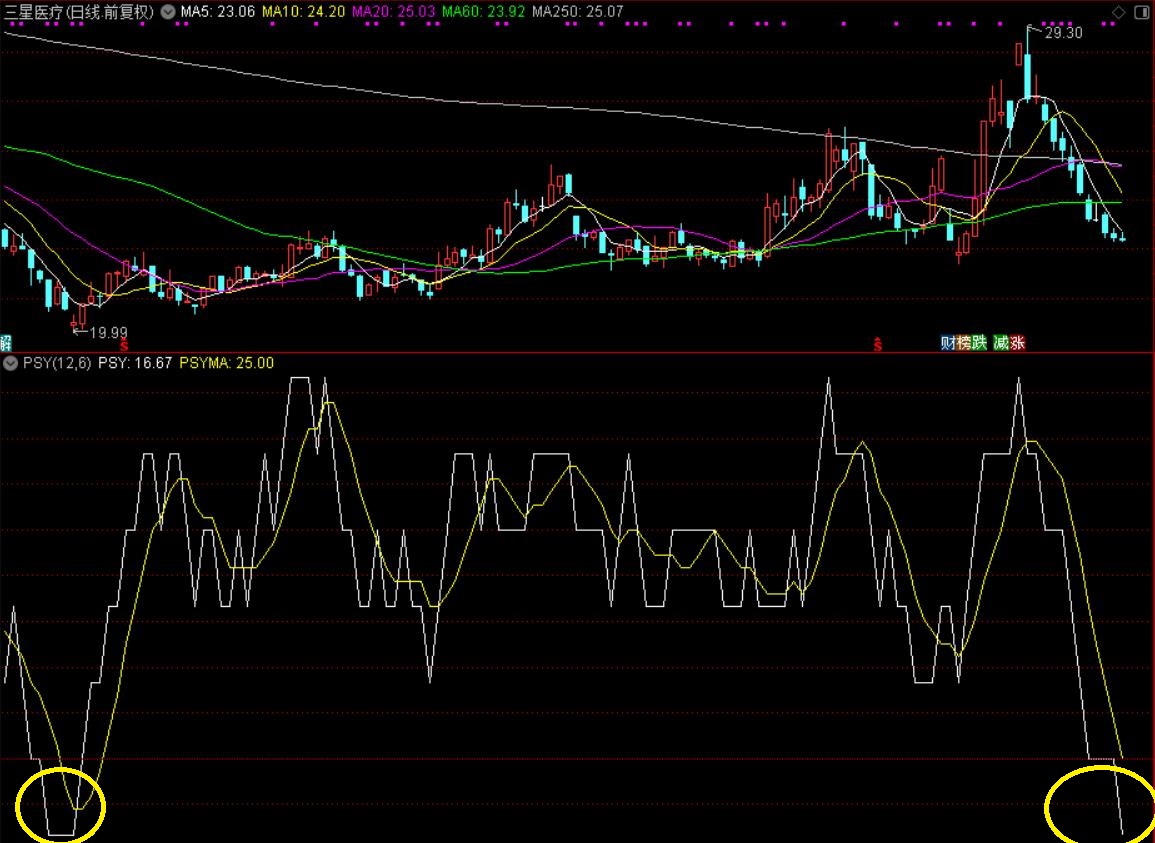Click the PSYMA: 25.00 indicator label

(226, 363)
